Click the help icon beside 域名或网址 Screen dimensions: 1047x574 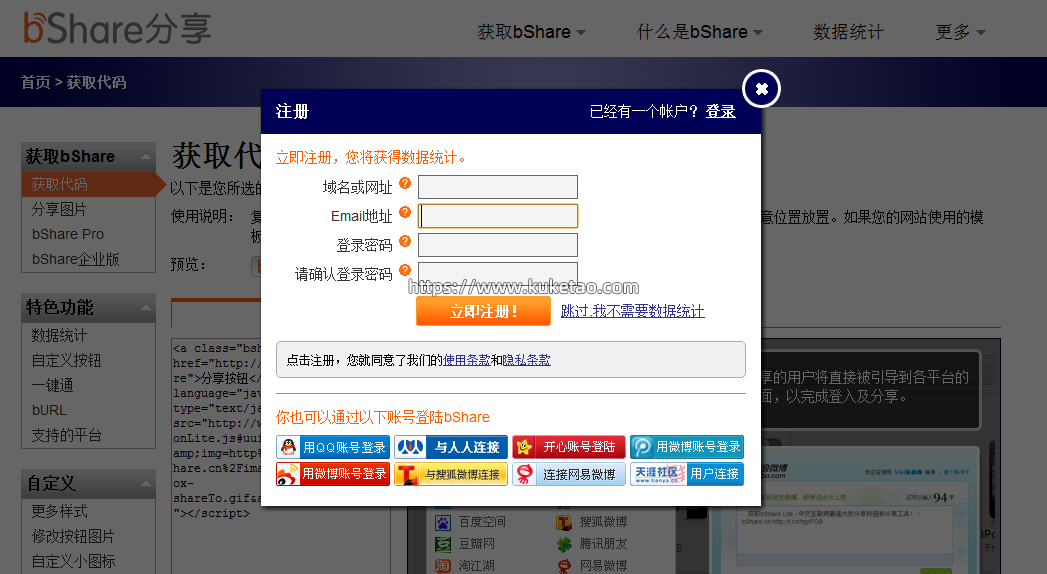[x=405, y=183]
